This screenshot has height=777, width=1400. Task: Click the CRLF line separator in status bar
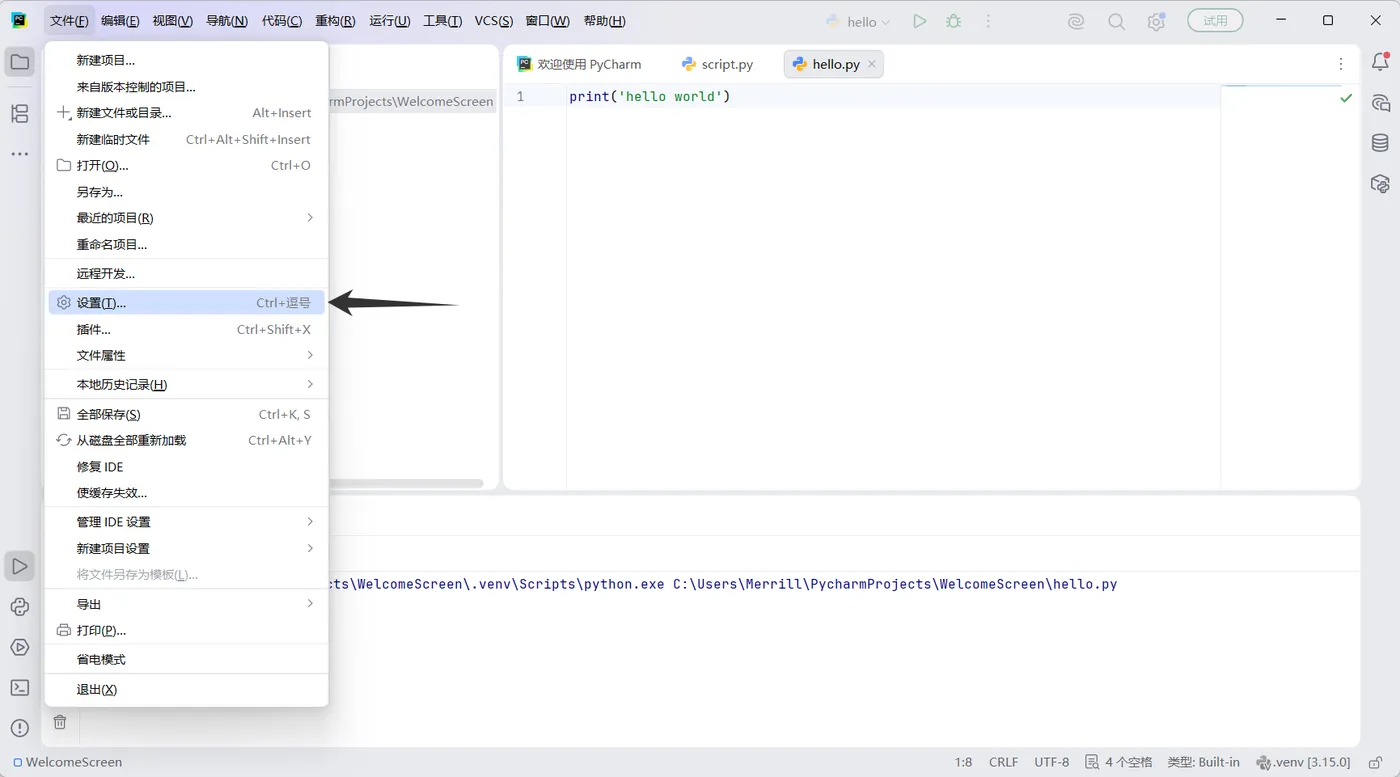1004,762
